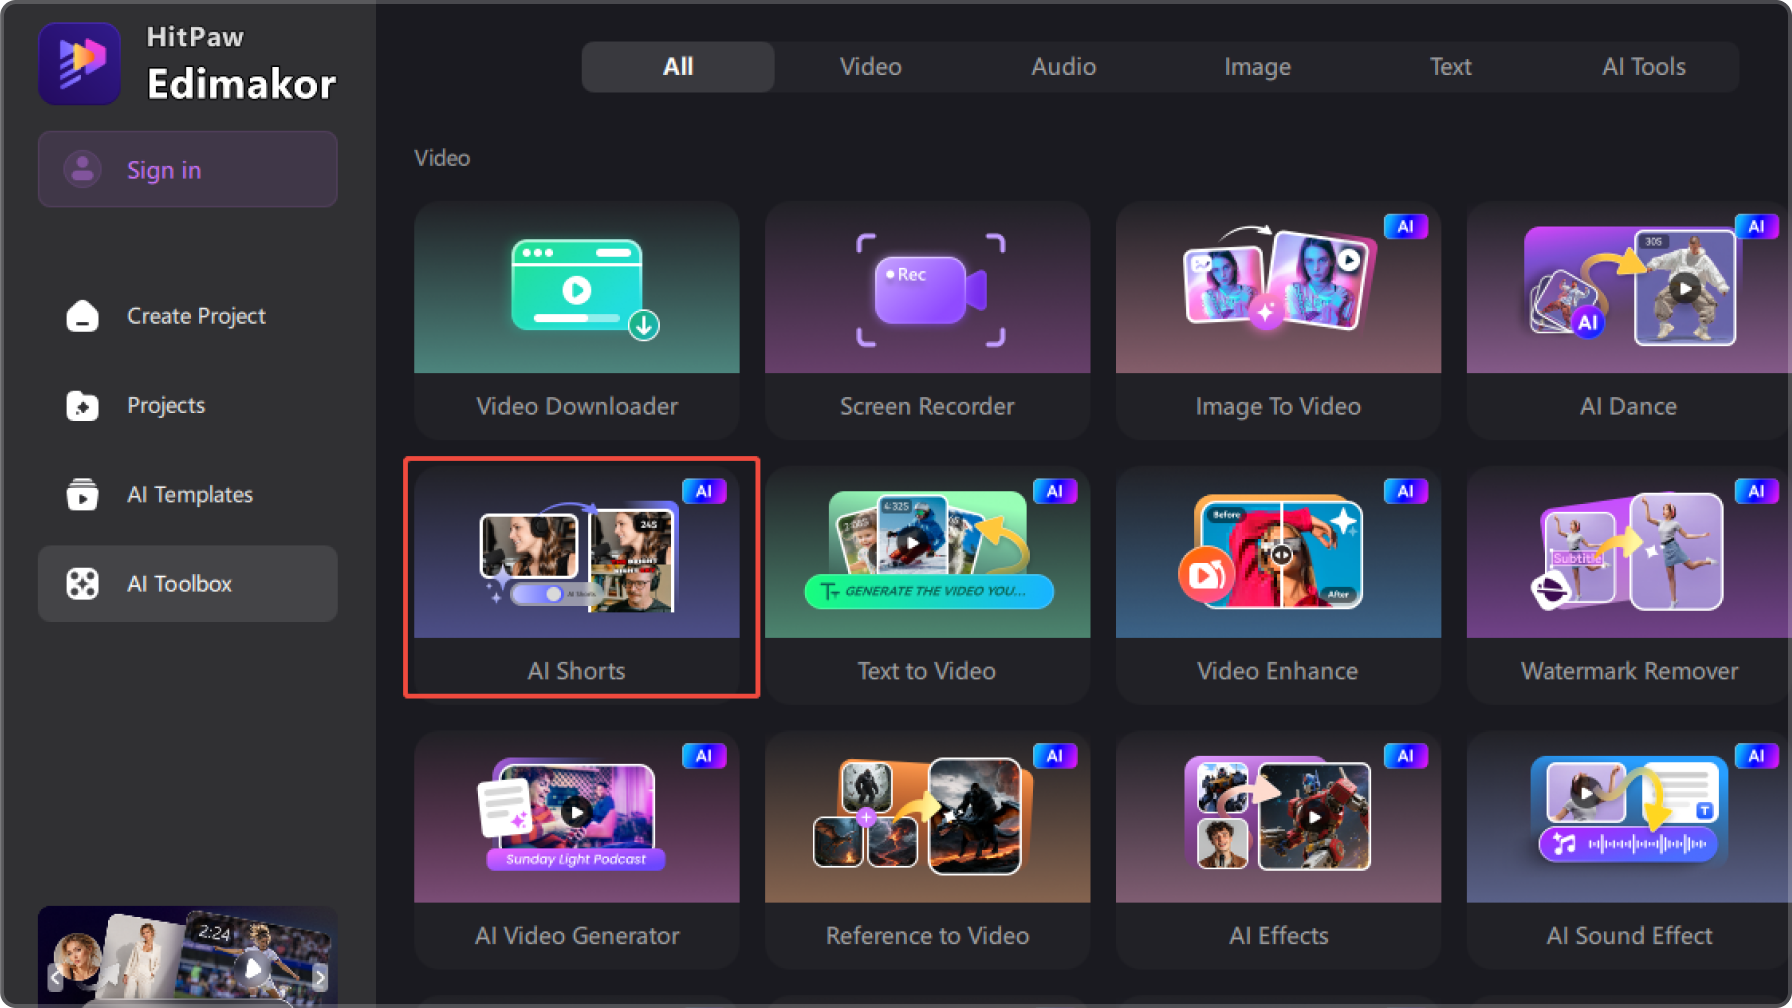Click the Screen Recorder label

coord(927,406)
